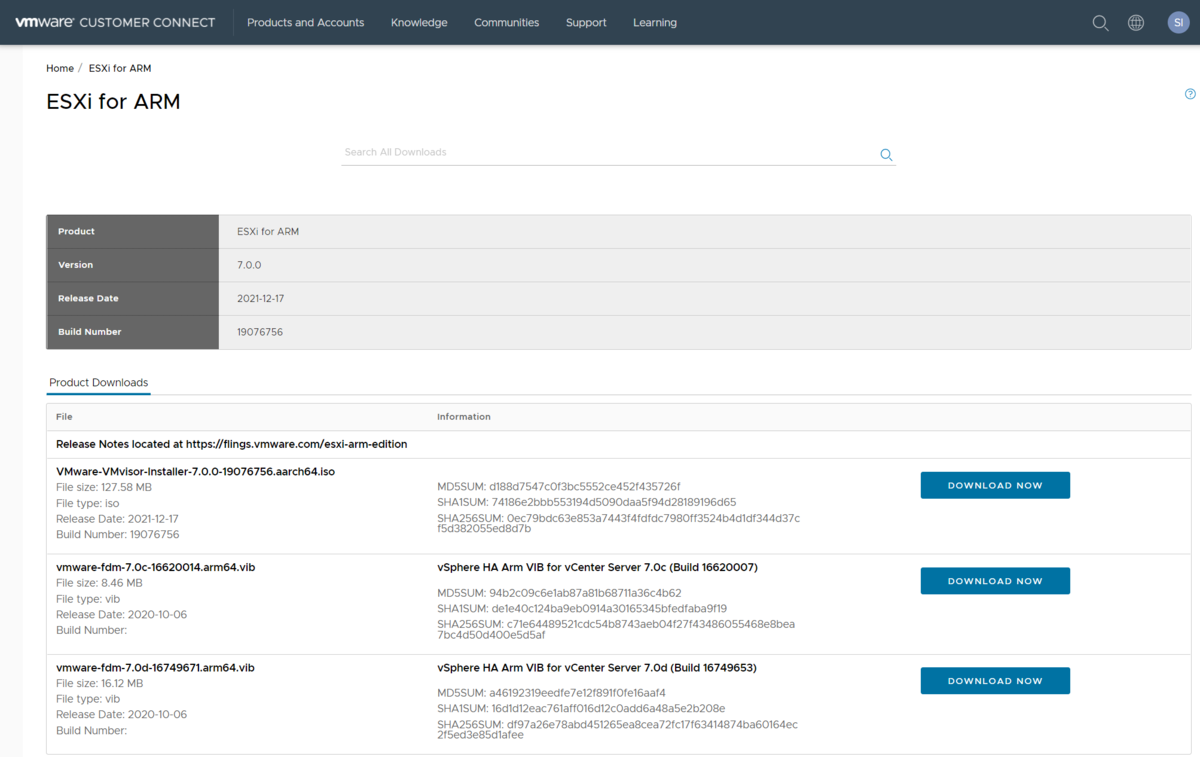Open the header search magnifier icon

coord(1100,23)
